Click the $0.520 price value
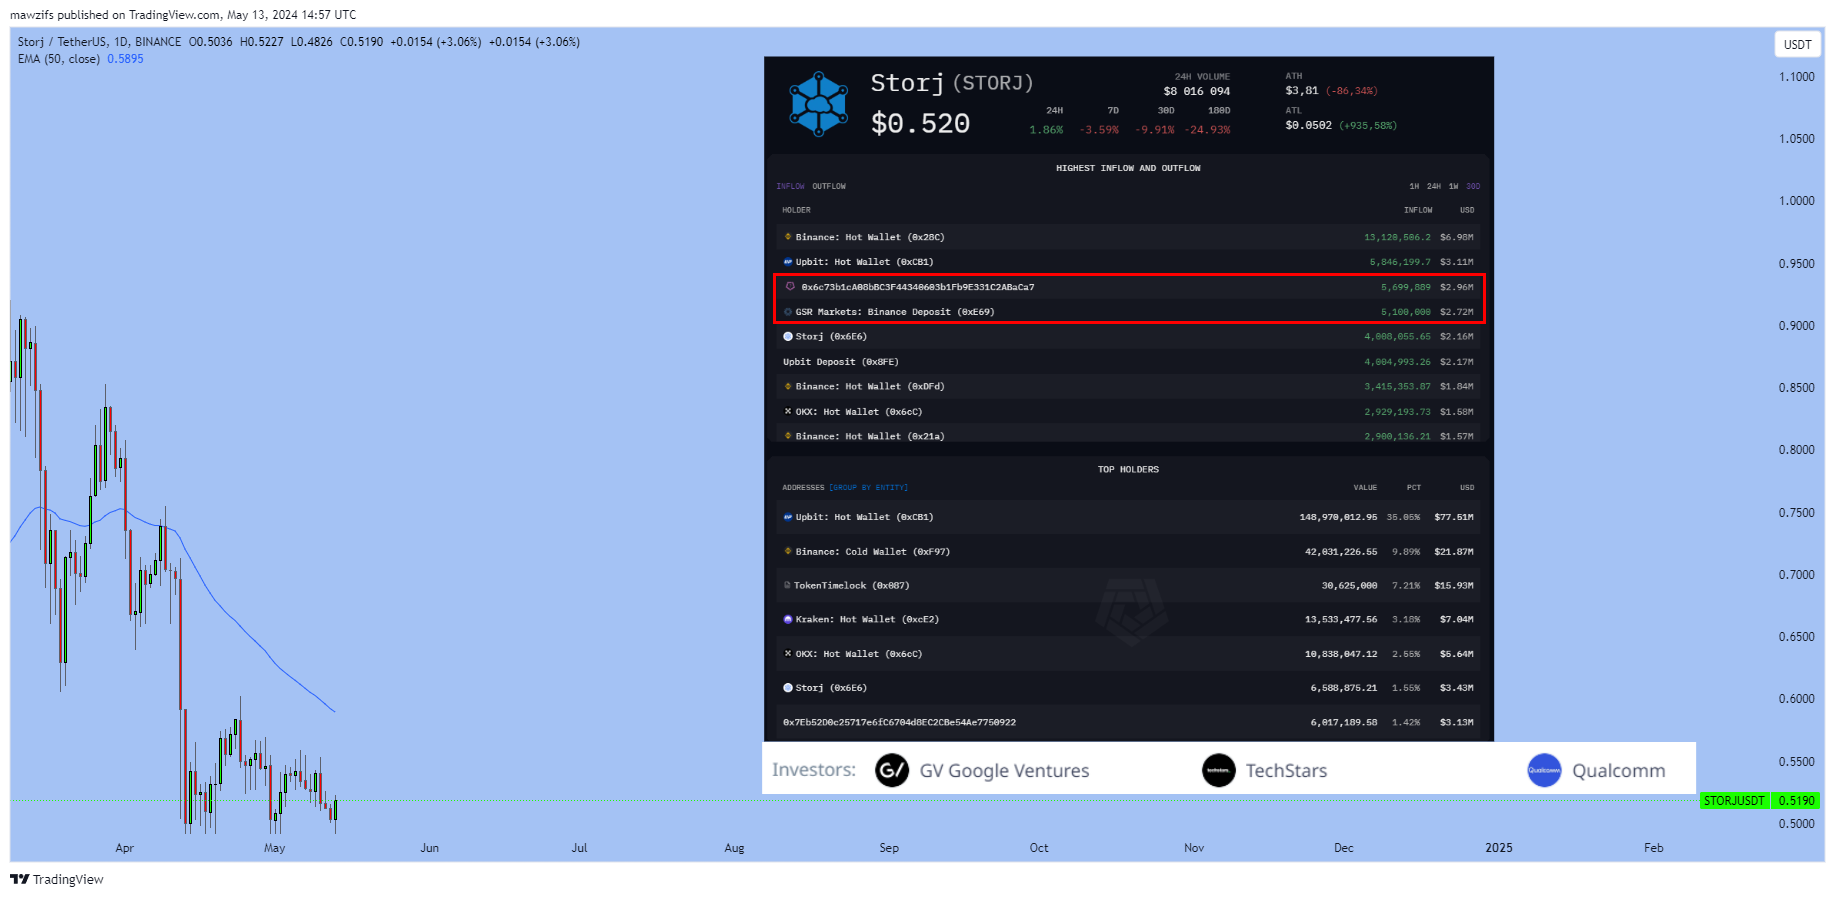 (x=920, y=123)
